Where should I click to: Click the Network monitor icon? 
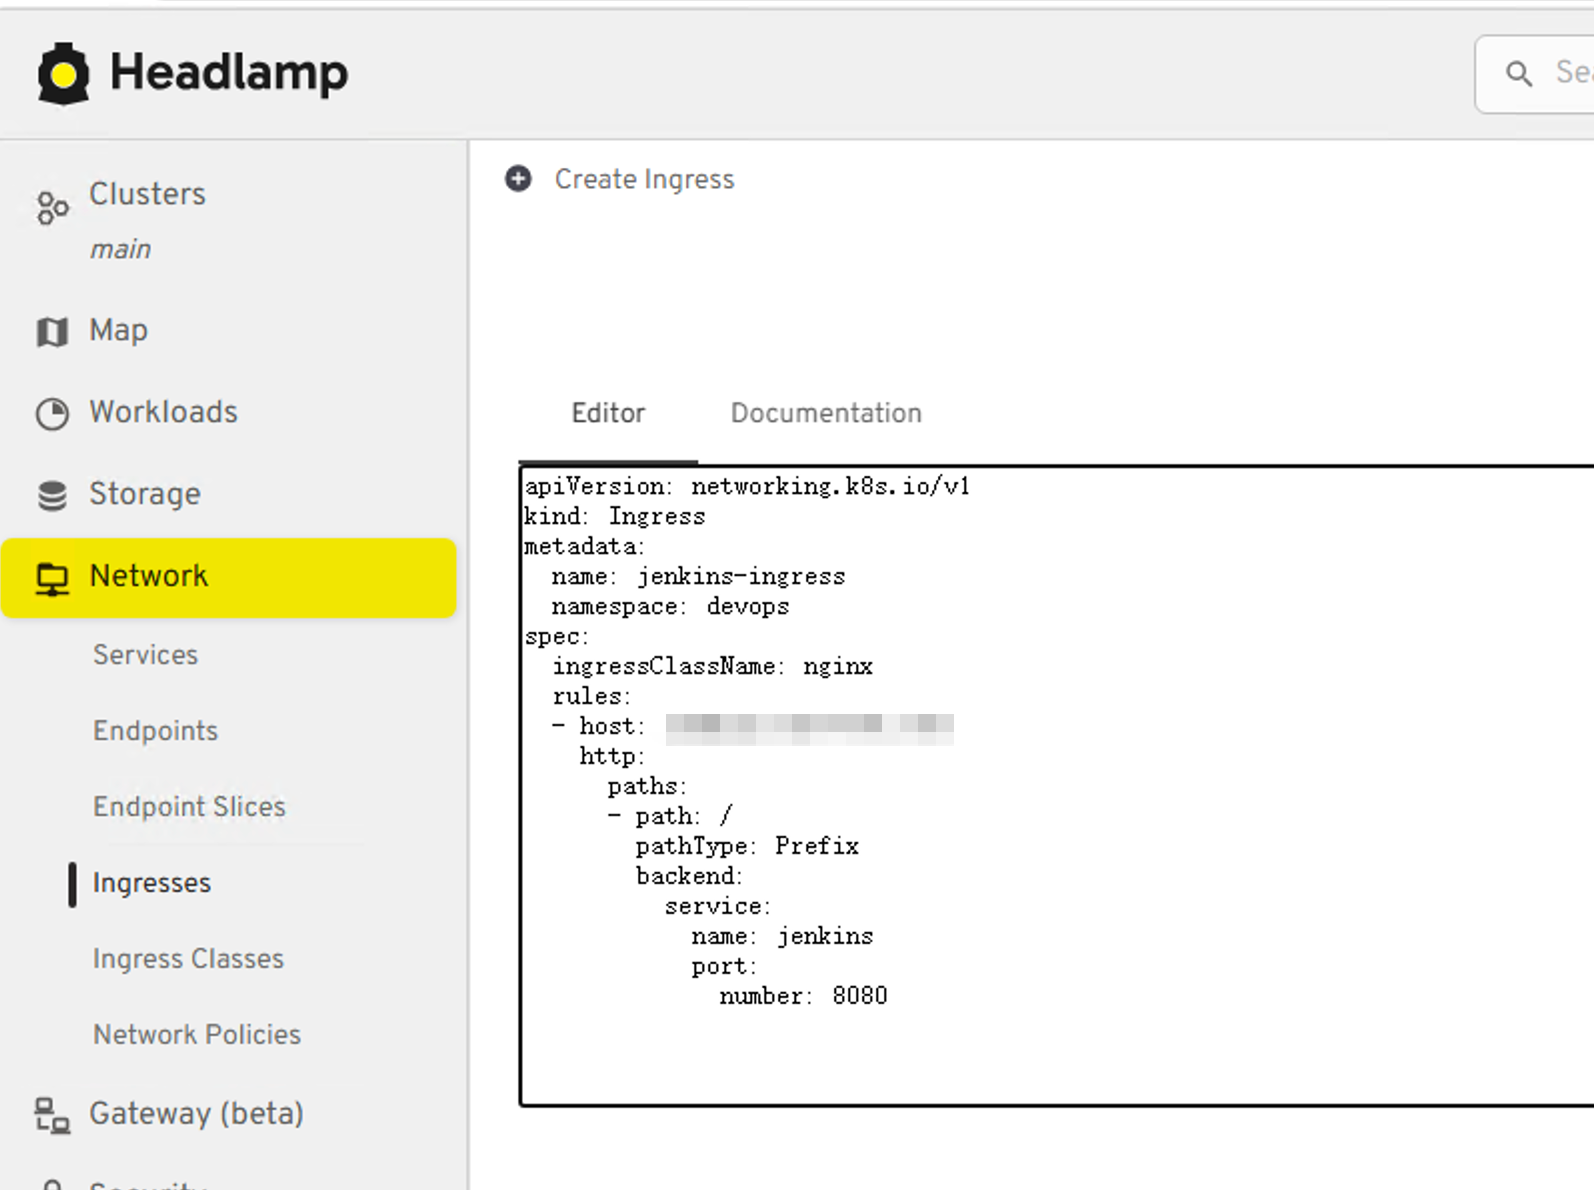tap(52, 578)
